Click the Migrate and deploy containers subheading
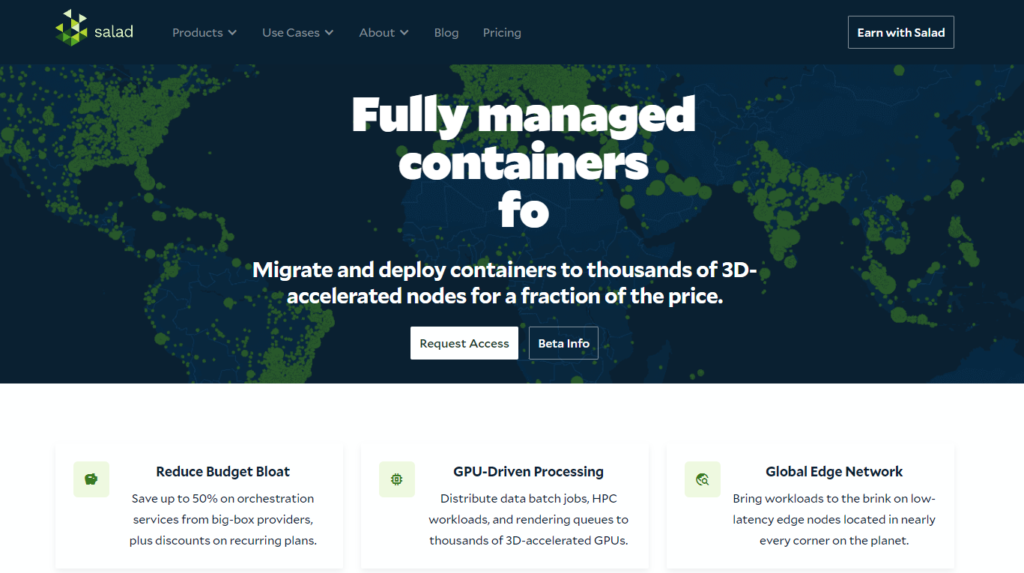This screenshot has height=573, width=1024. (505, 283)
